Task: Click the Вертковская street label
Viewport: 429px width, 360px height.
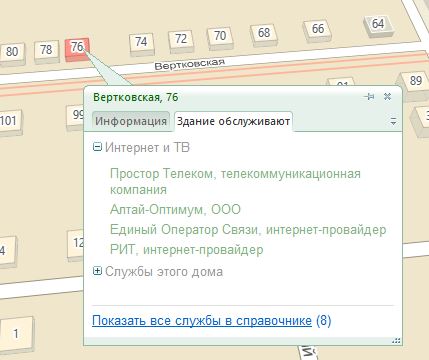Action: [190, 64]
